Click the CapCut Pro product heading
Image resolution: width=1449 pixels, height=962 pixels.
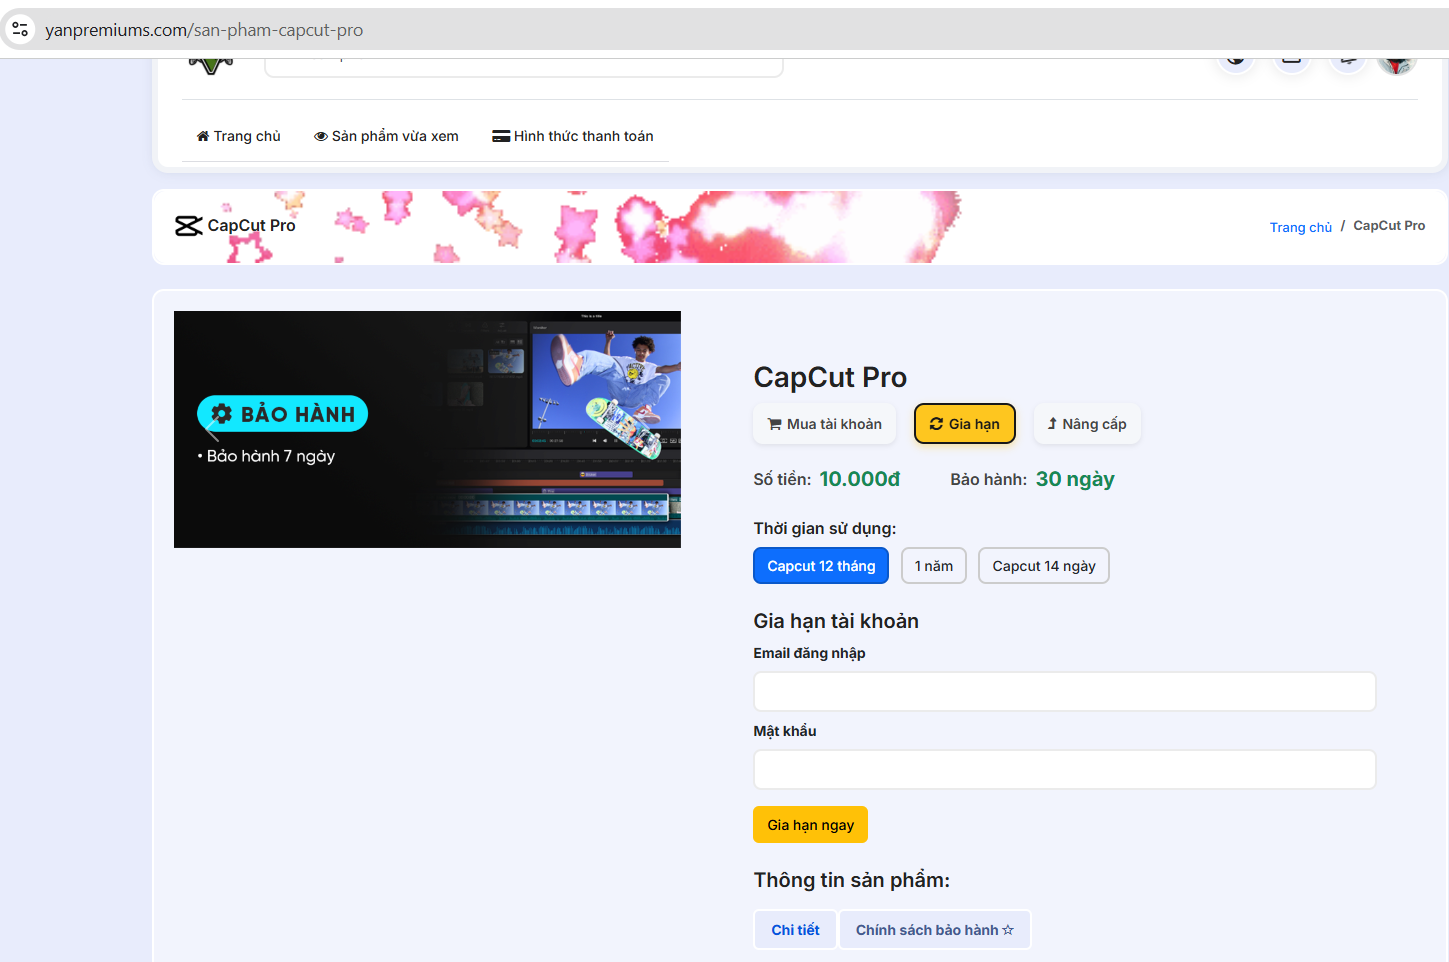(x=830, y=377)
